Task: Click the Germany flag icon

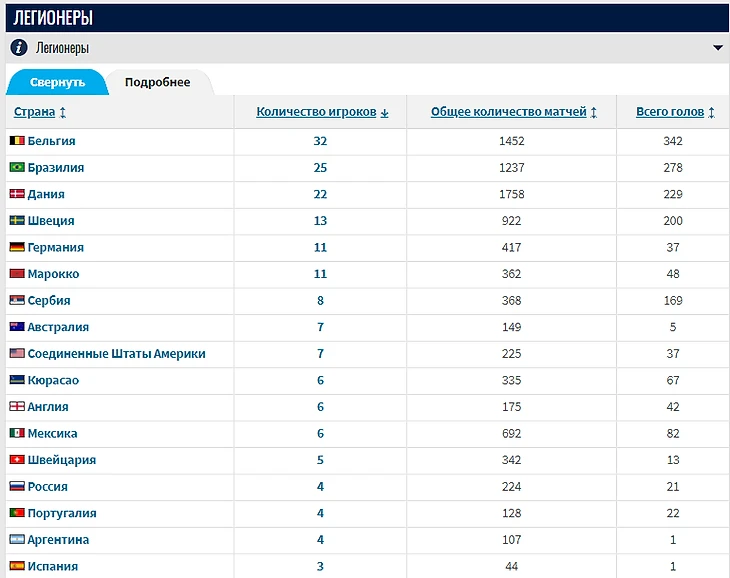Action: coord(17,247)
